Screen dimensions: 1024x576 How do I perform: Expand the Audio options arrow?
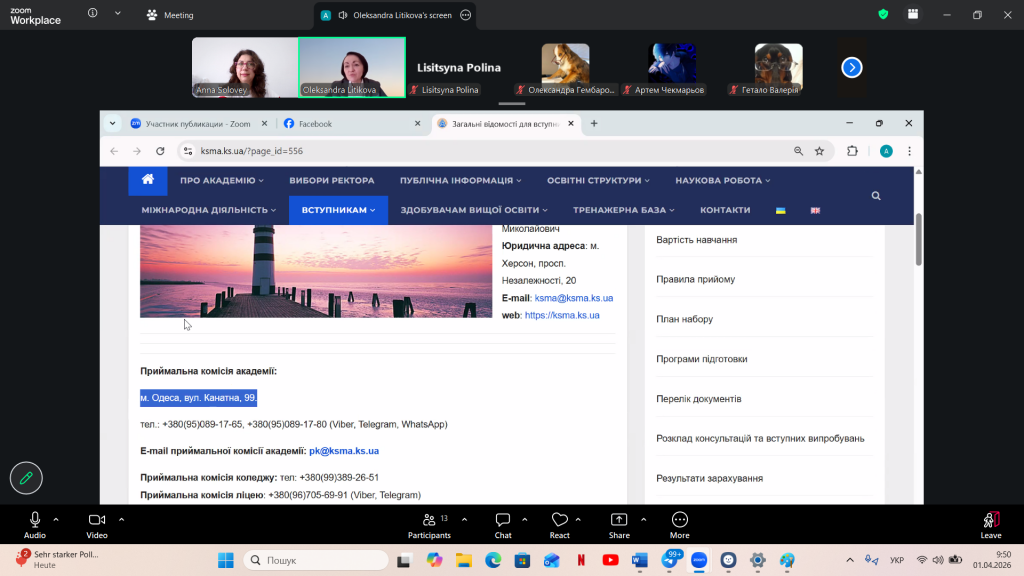[57, 519]
